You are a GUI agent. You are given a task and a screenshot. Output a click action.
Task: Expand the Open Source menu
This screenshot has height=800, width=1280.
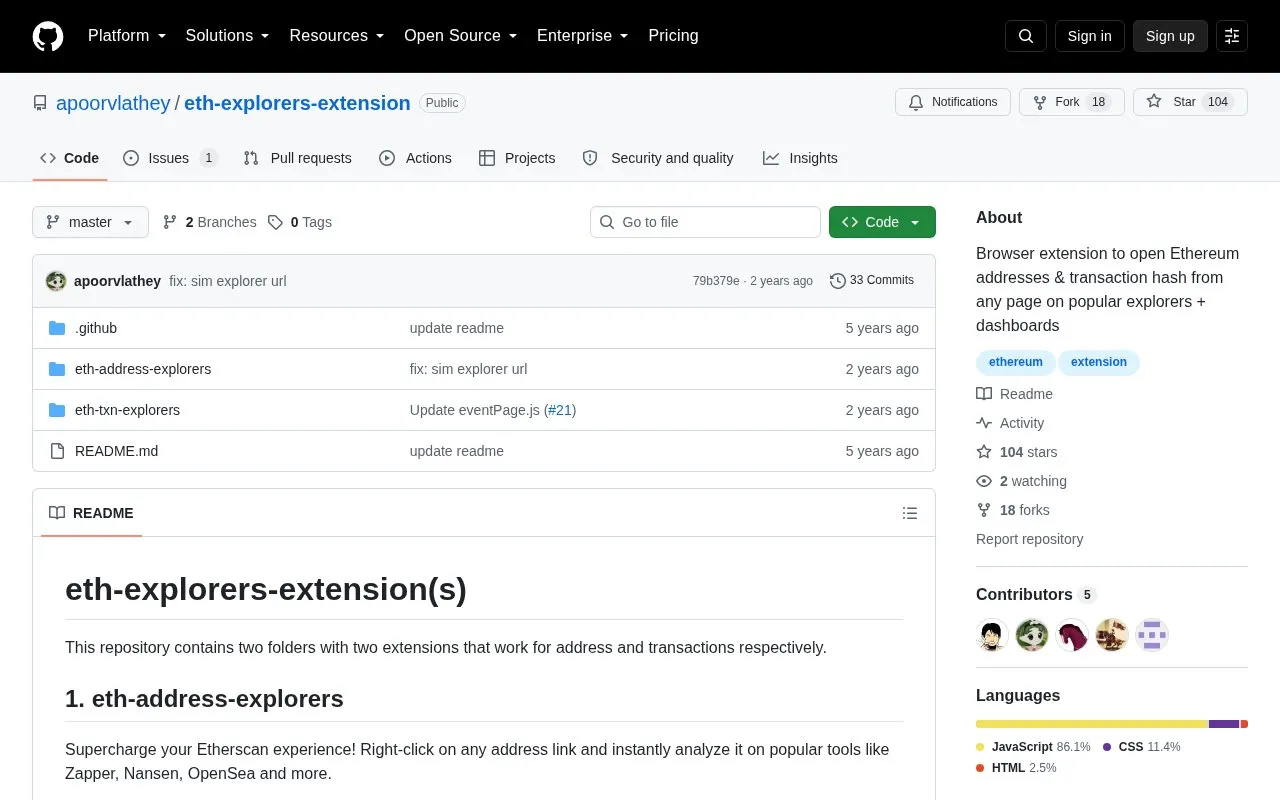[460, 36]
